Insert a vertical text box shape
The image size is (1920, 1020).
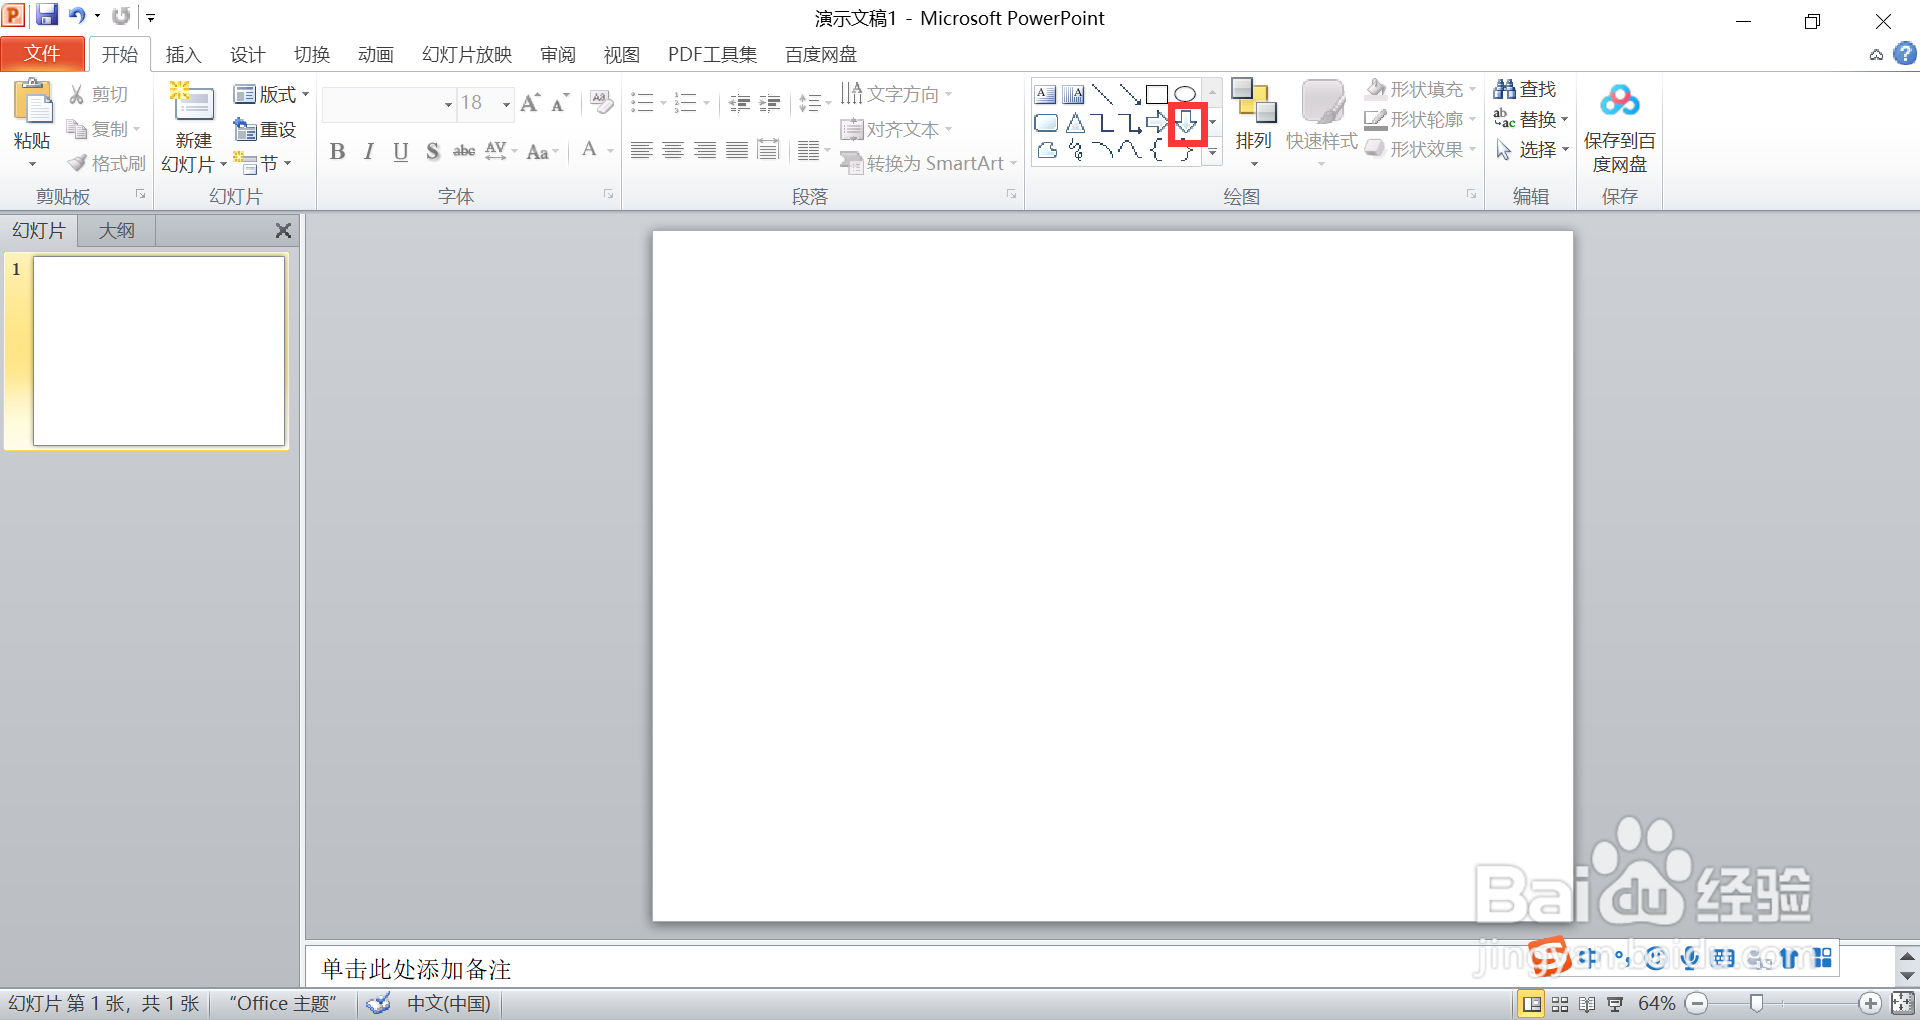point(1074,95)
